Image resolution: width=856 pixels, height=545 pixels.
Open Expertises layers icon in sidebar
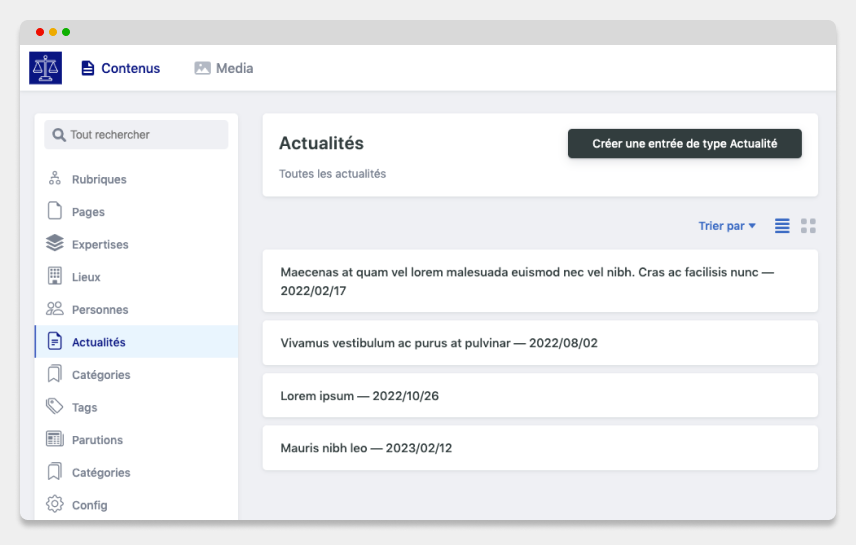click(55, 243)
